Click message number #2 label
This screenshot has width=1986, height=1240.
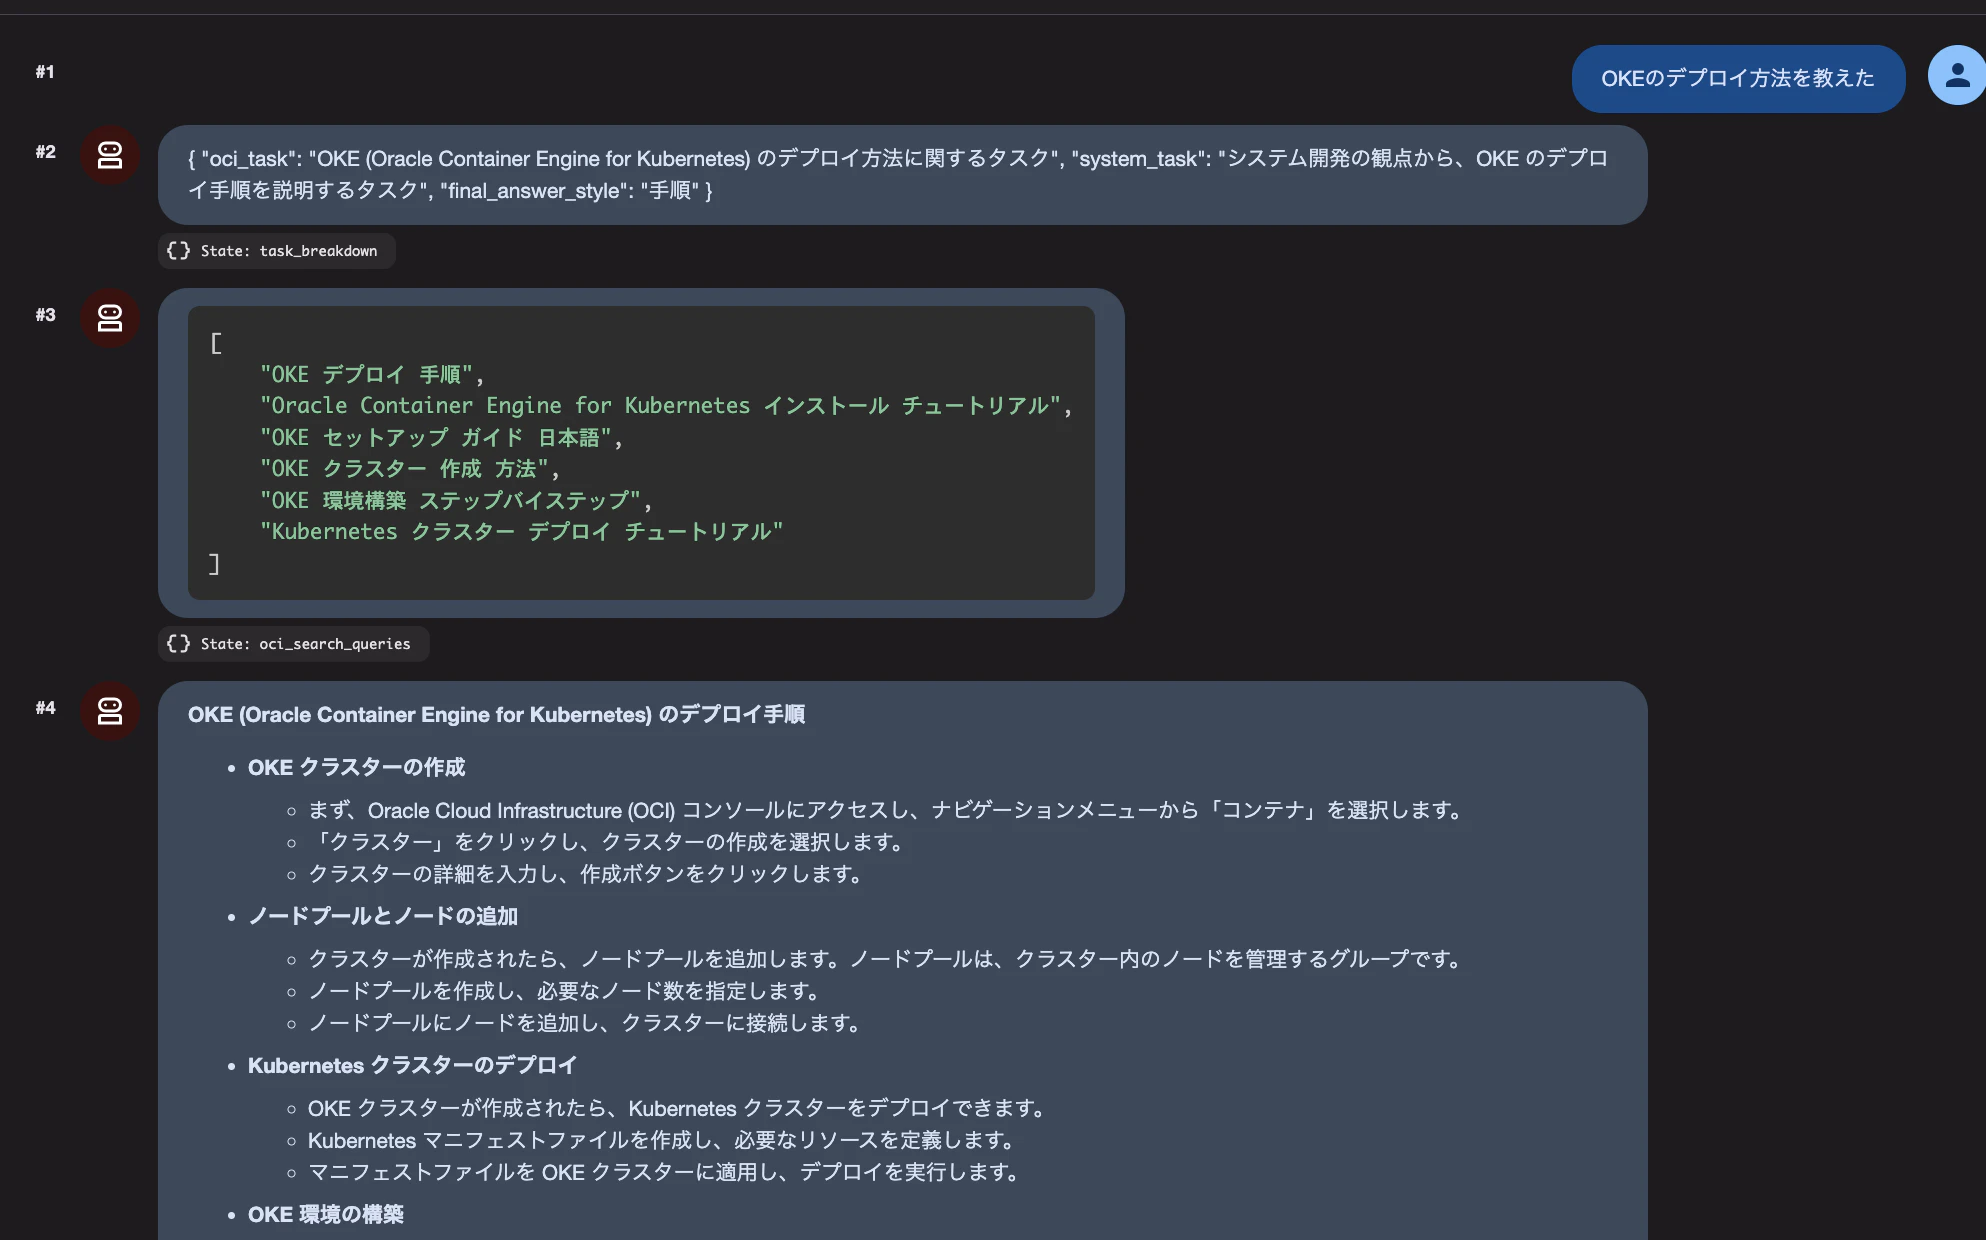coord(45,152)
